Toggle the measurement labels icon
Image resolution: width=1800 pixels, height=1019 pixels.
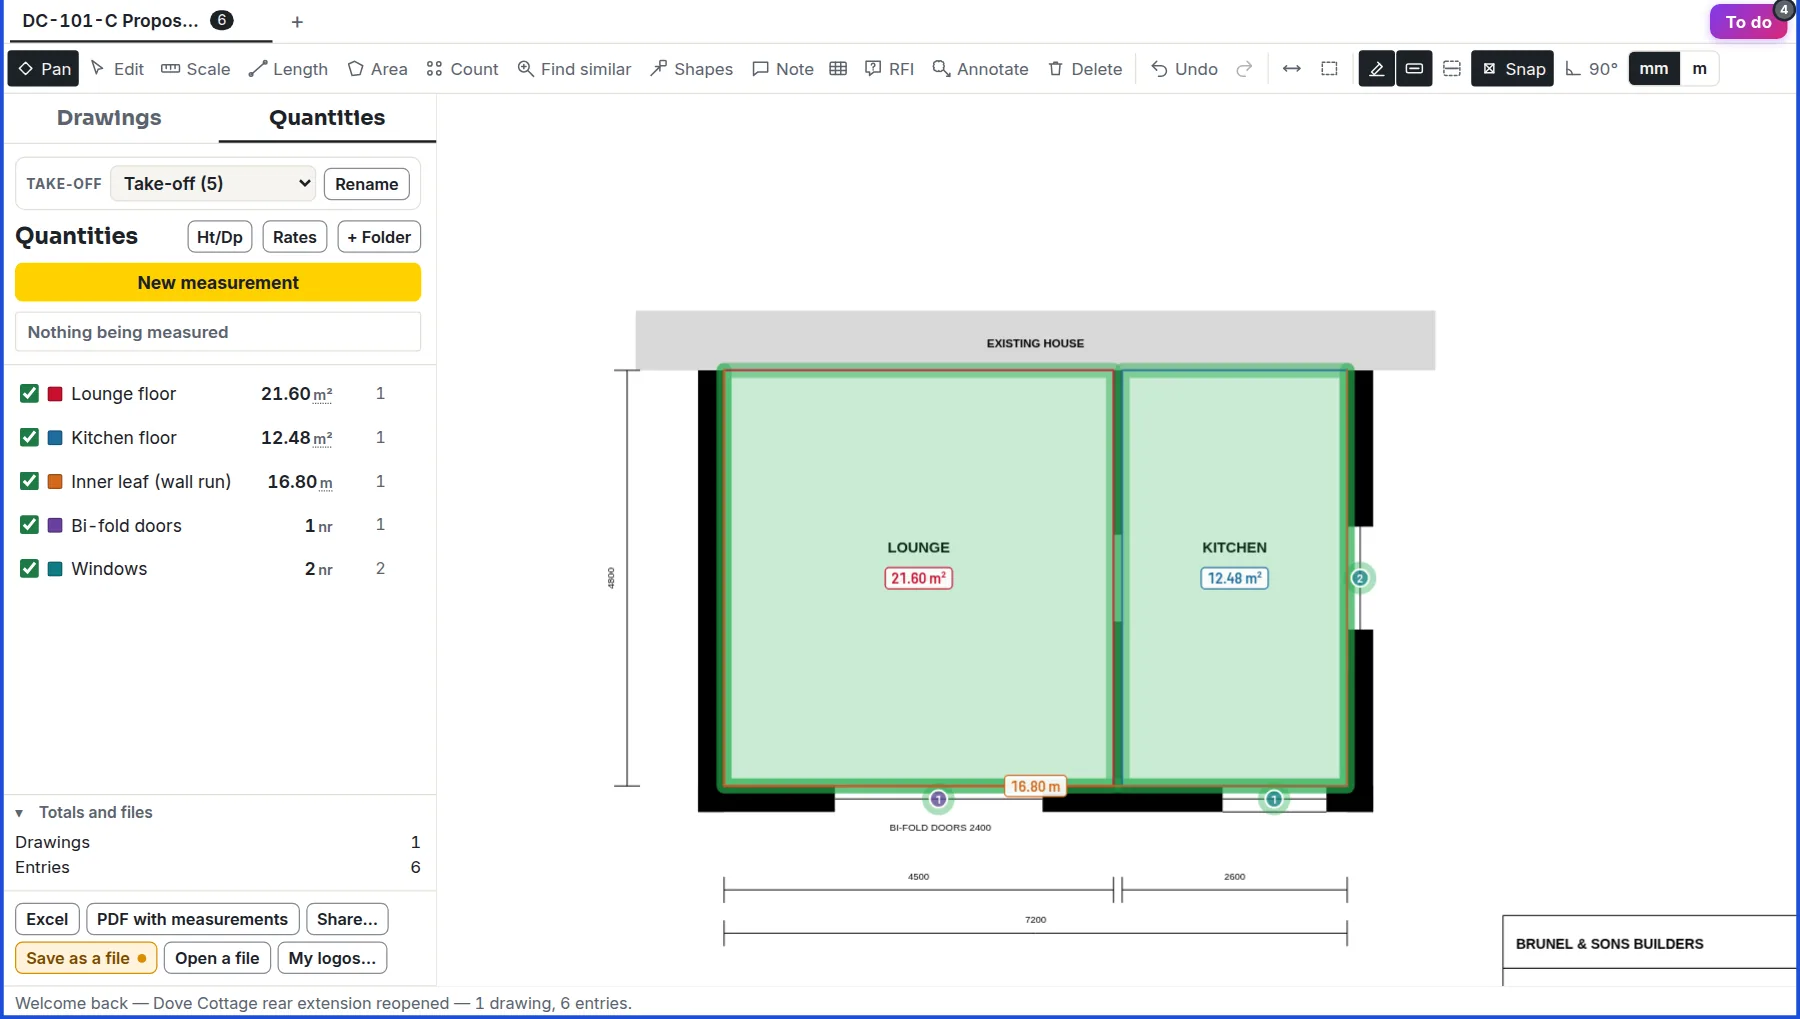1414,69
